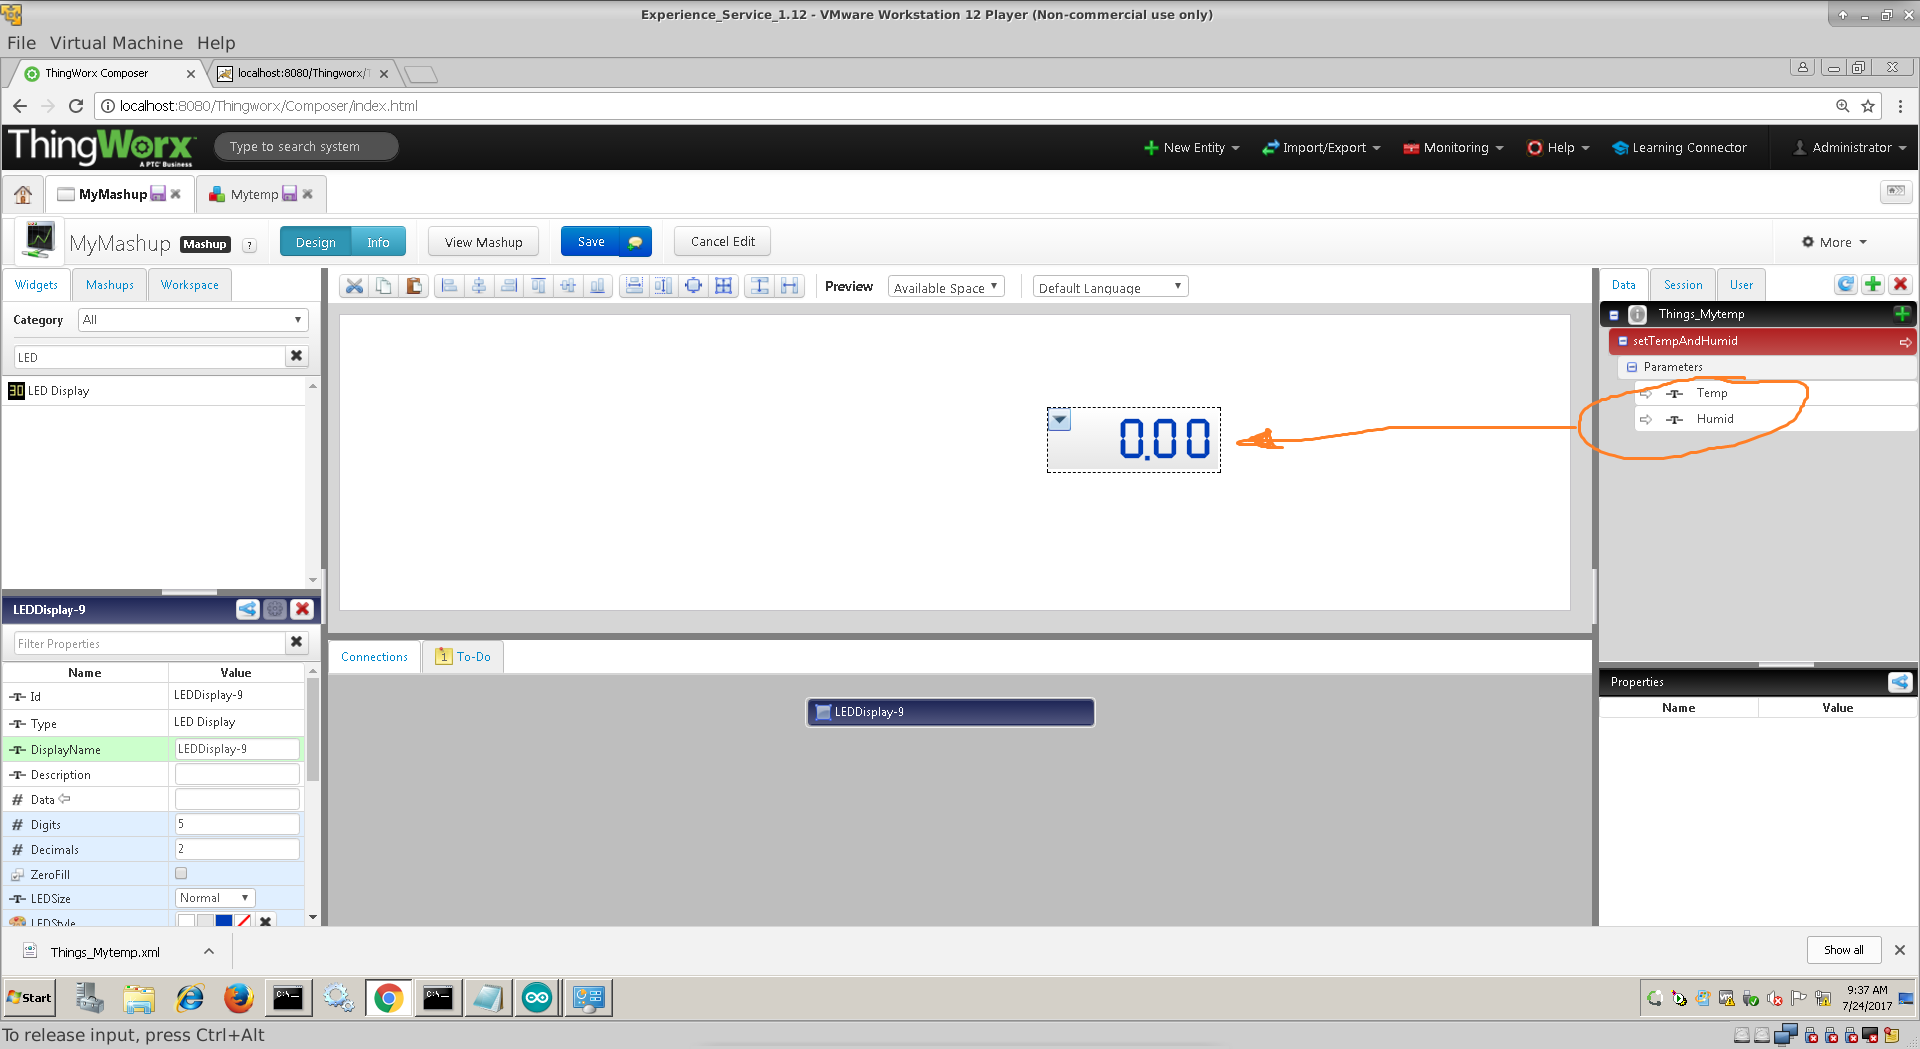Viewport: 1920px width, 1049px height.
Task: Align widgets horizontal centers icon
Action: click(x=479, y=286)
